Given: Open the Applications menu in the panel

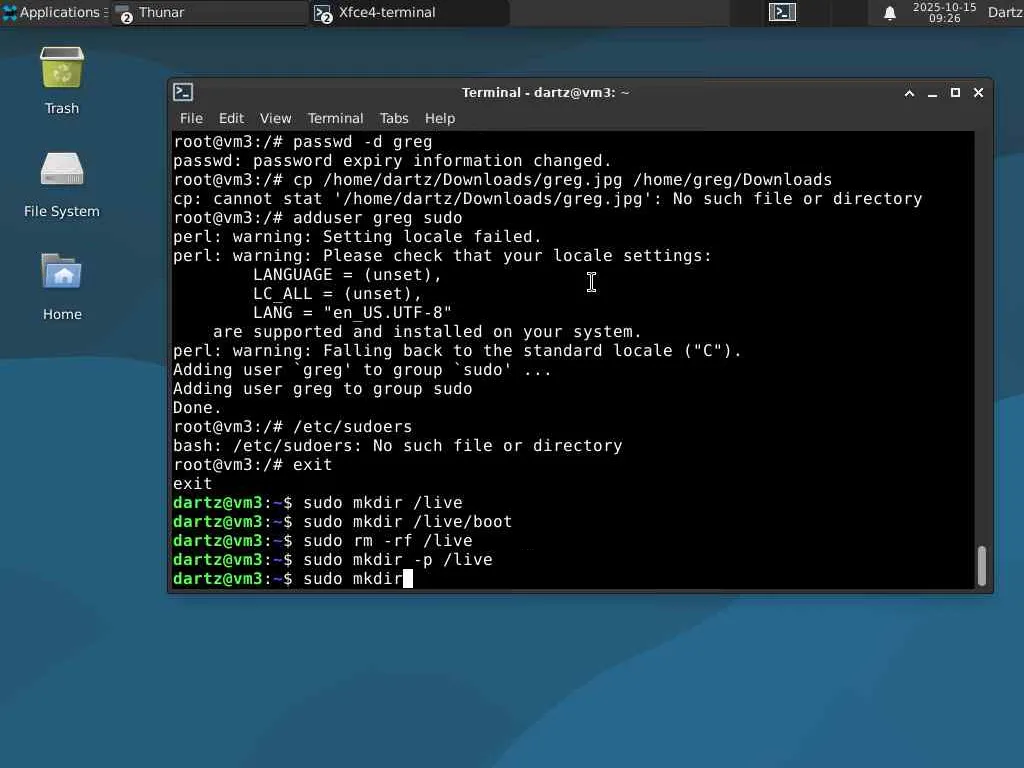Looking at the screenshot, I should pos(54,12).
